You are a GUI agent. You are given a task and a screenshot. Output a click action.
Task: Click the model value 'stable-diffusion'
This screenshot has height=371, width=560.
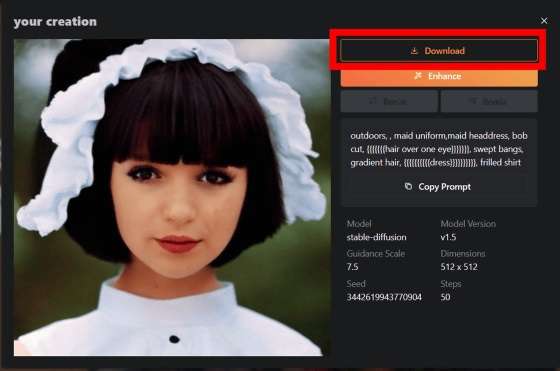376,237
